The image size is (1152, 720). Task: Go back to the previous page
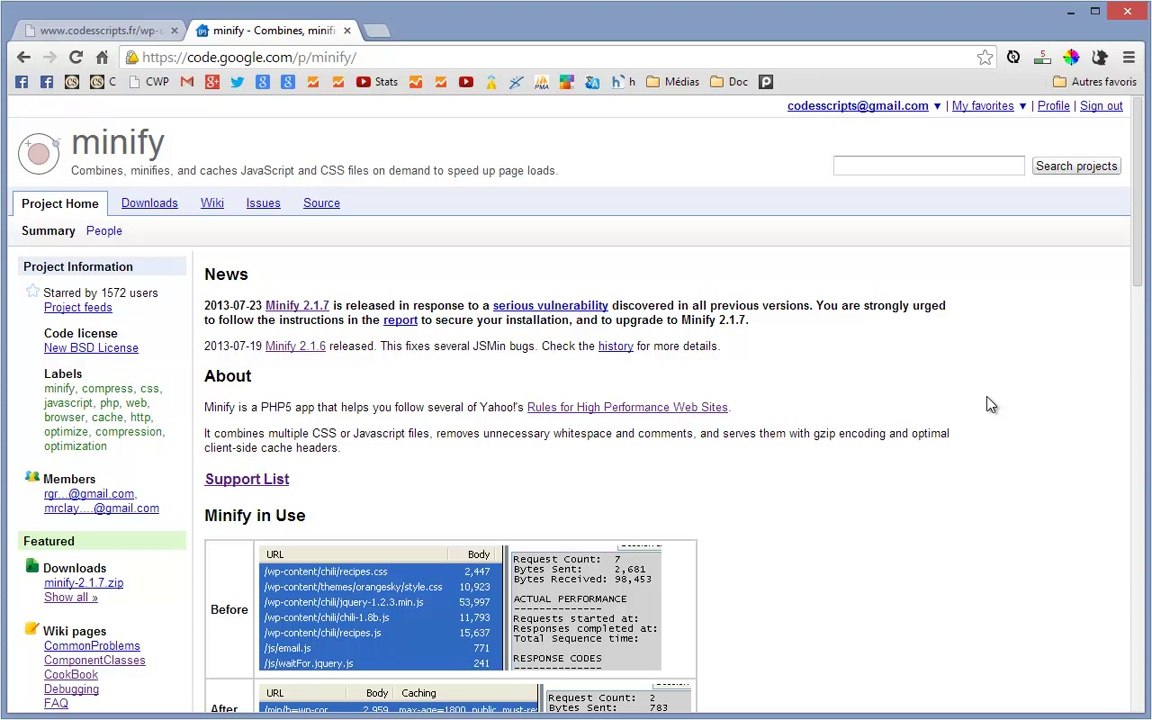pos(24,57)
